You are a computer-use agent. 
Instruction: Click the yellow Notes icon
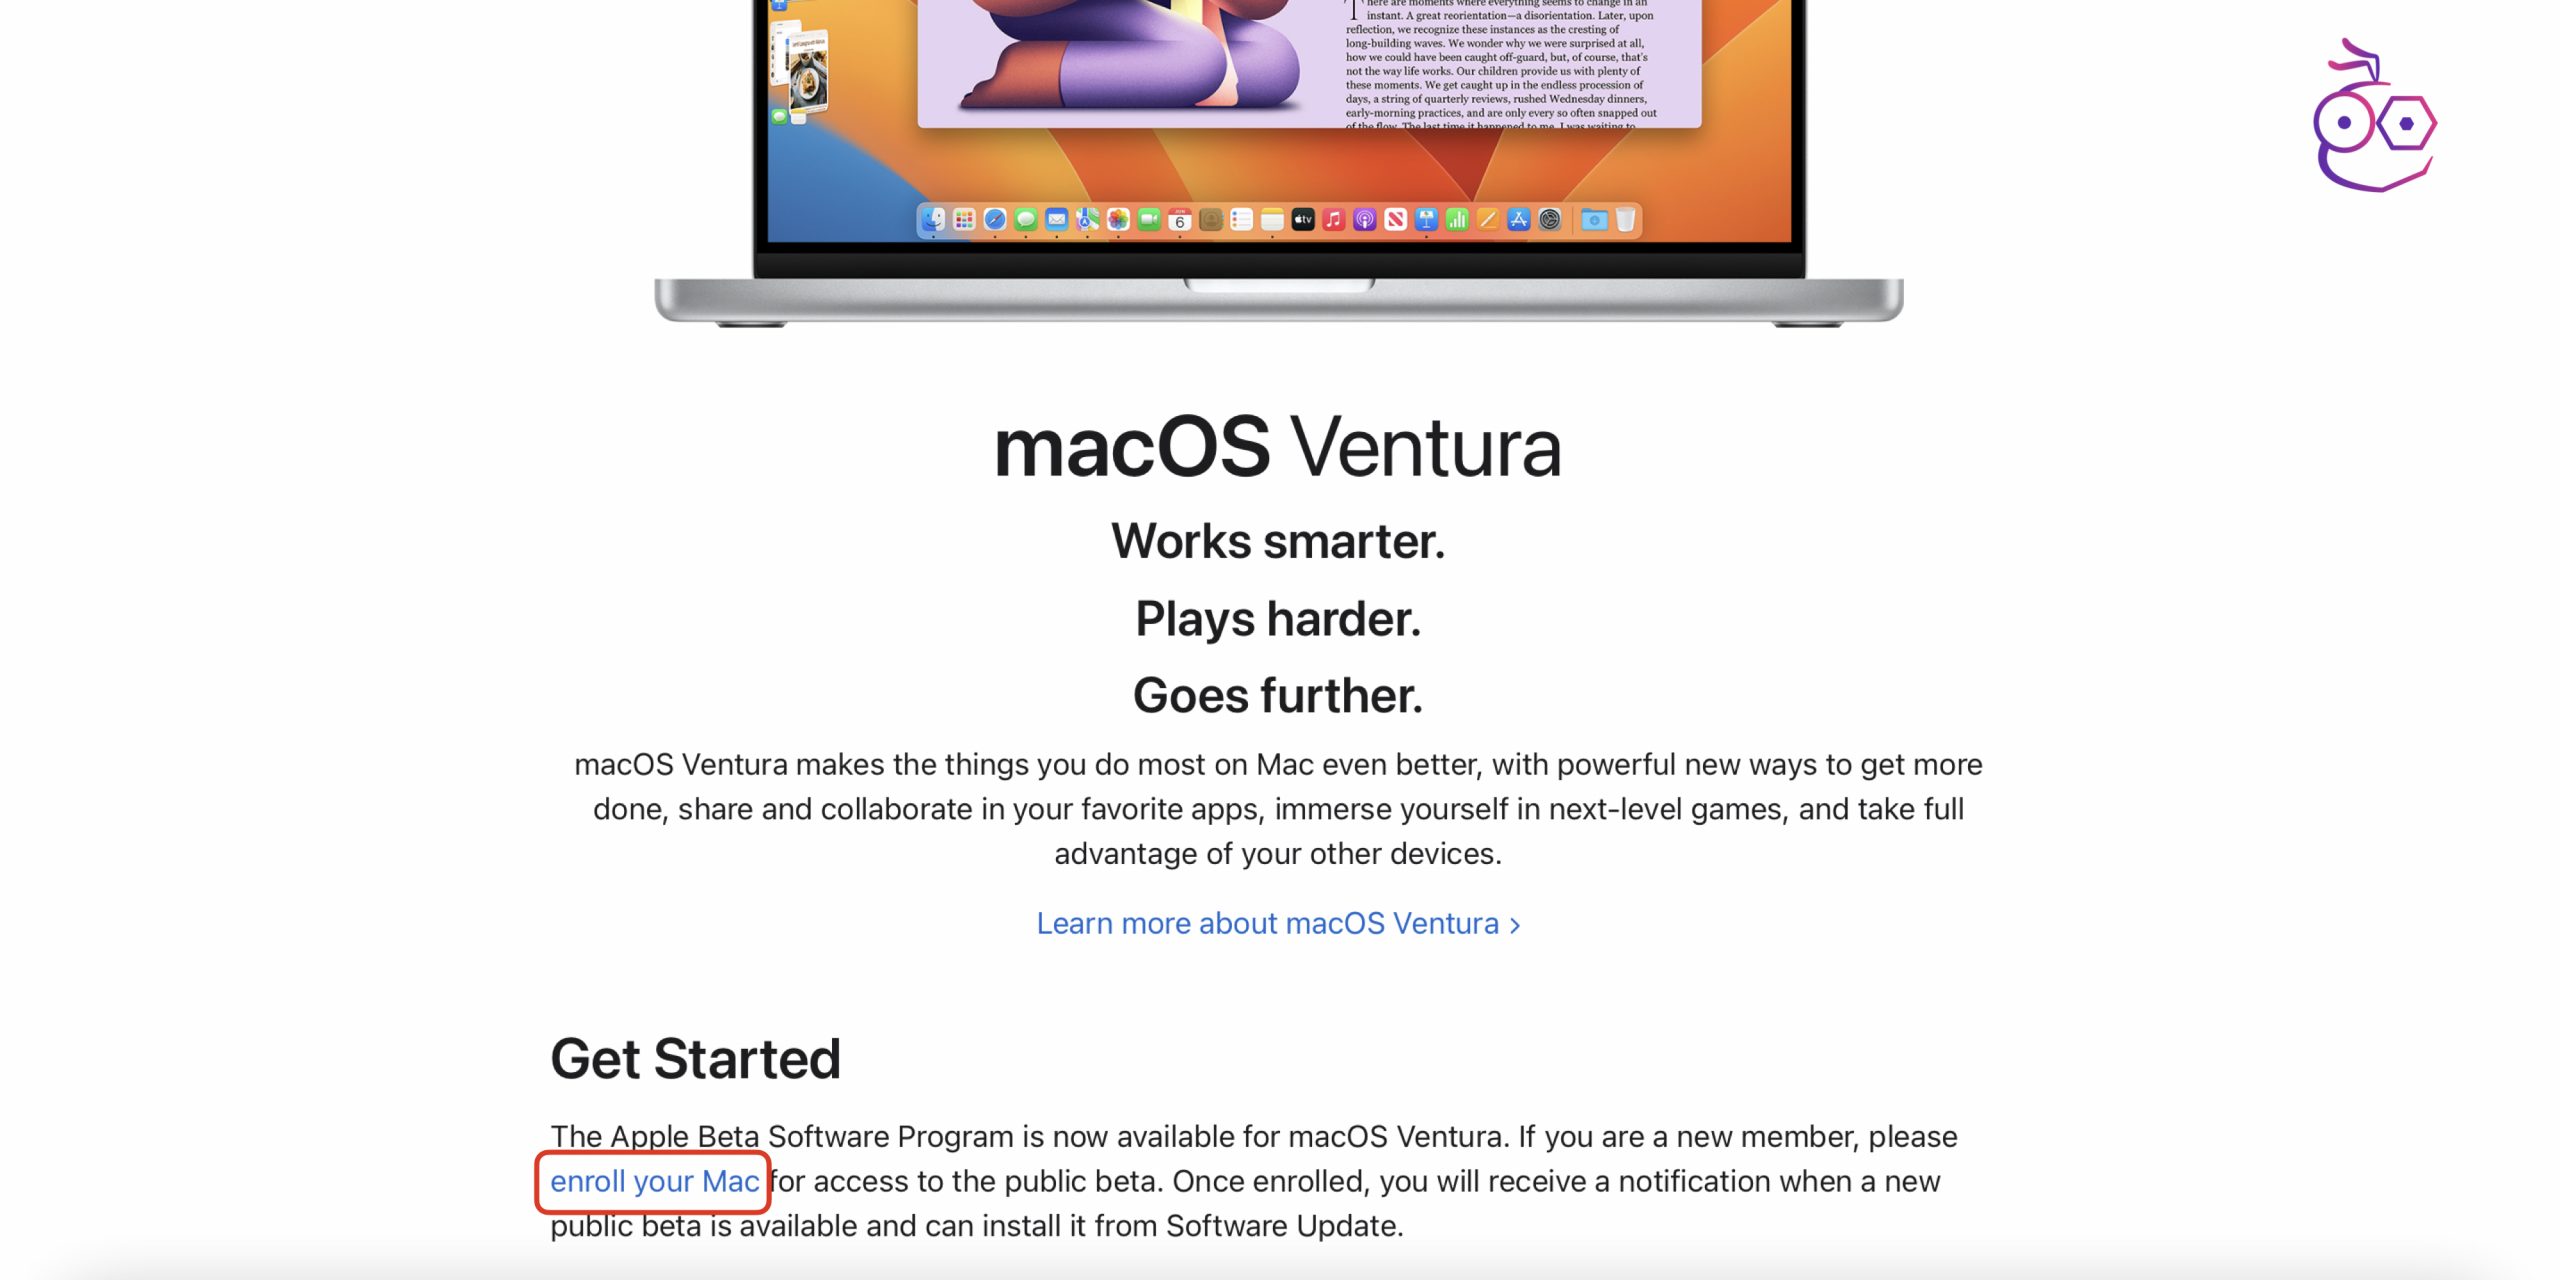coord(1272,219)
